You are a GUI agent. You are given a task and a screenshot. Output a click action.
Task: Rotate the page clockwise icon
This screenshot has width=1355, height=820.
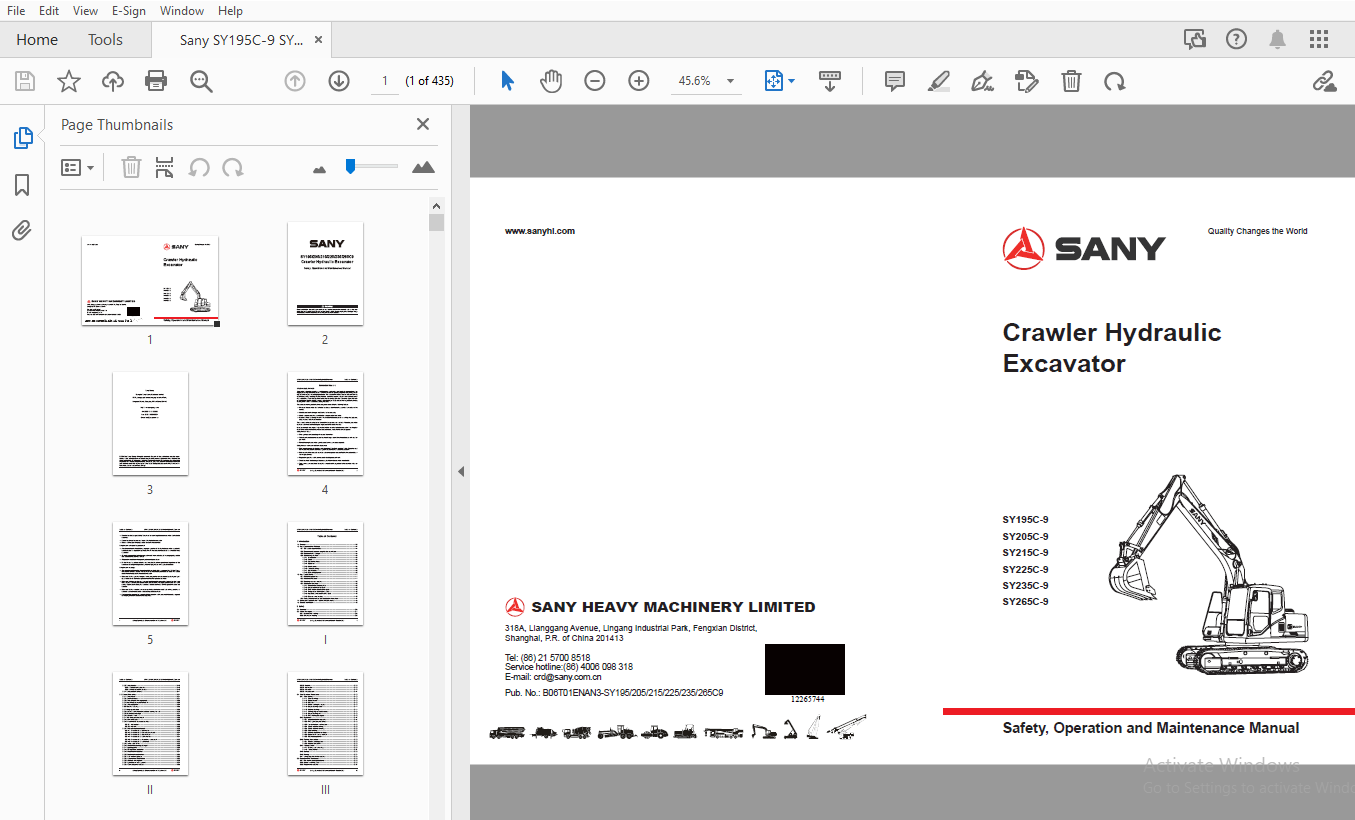click(1114, 81)
